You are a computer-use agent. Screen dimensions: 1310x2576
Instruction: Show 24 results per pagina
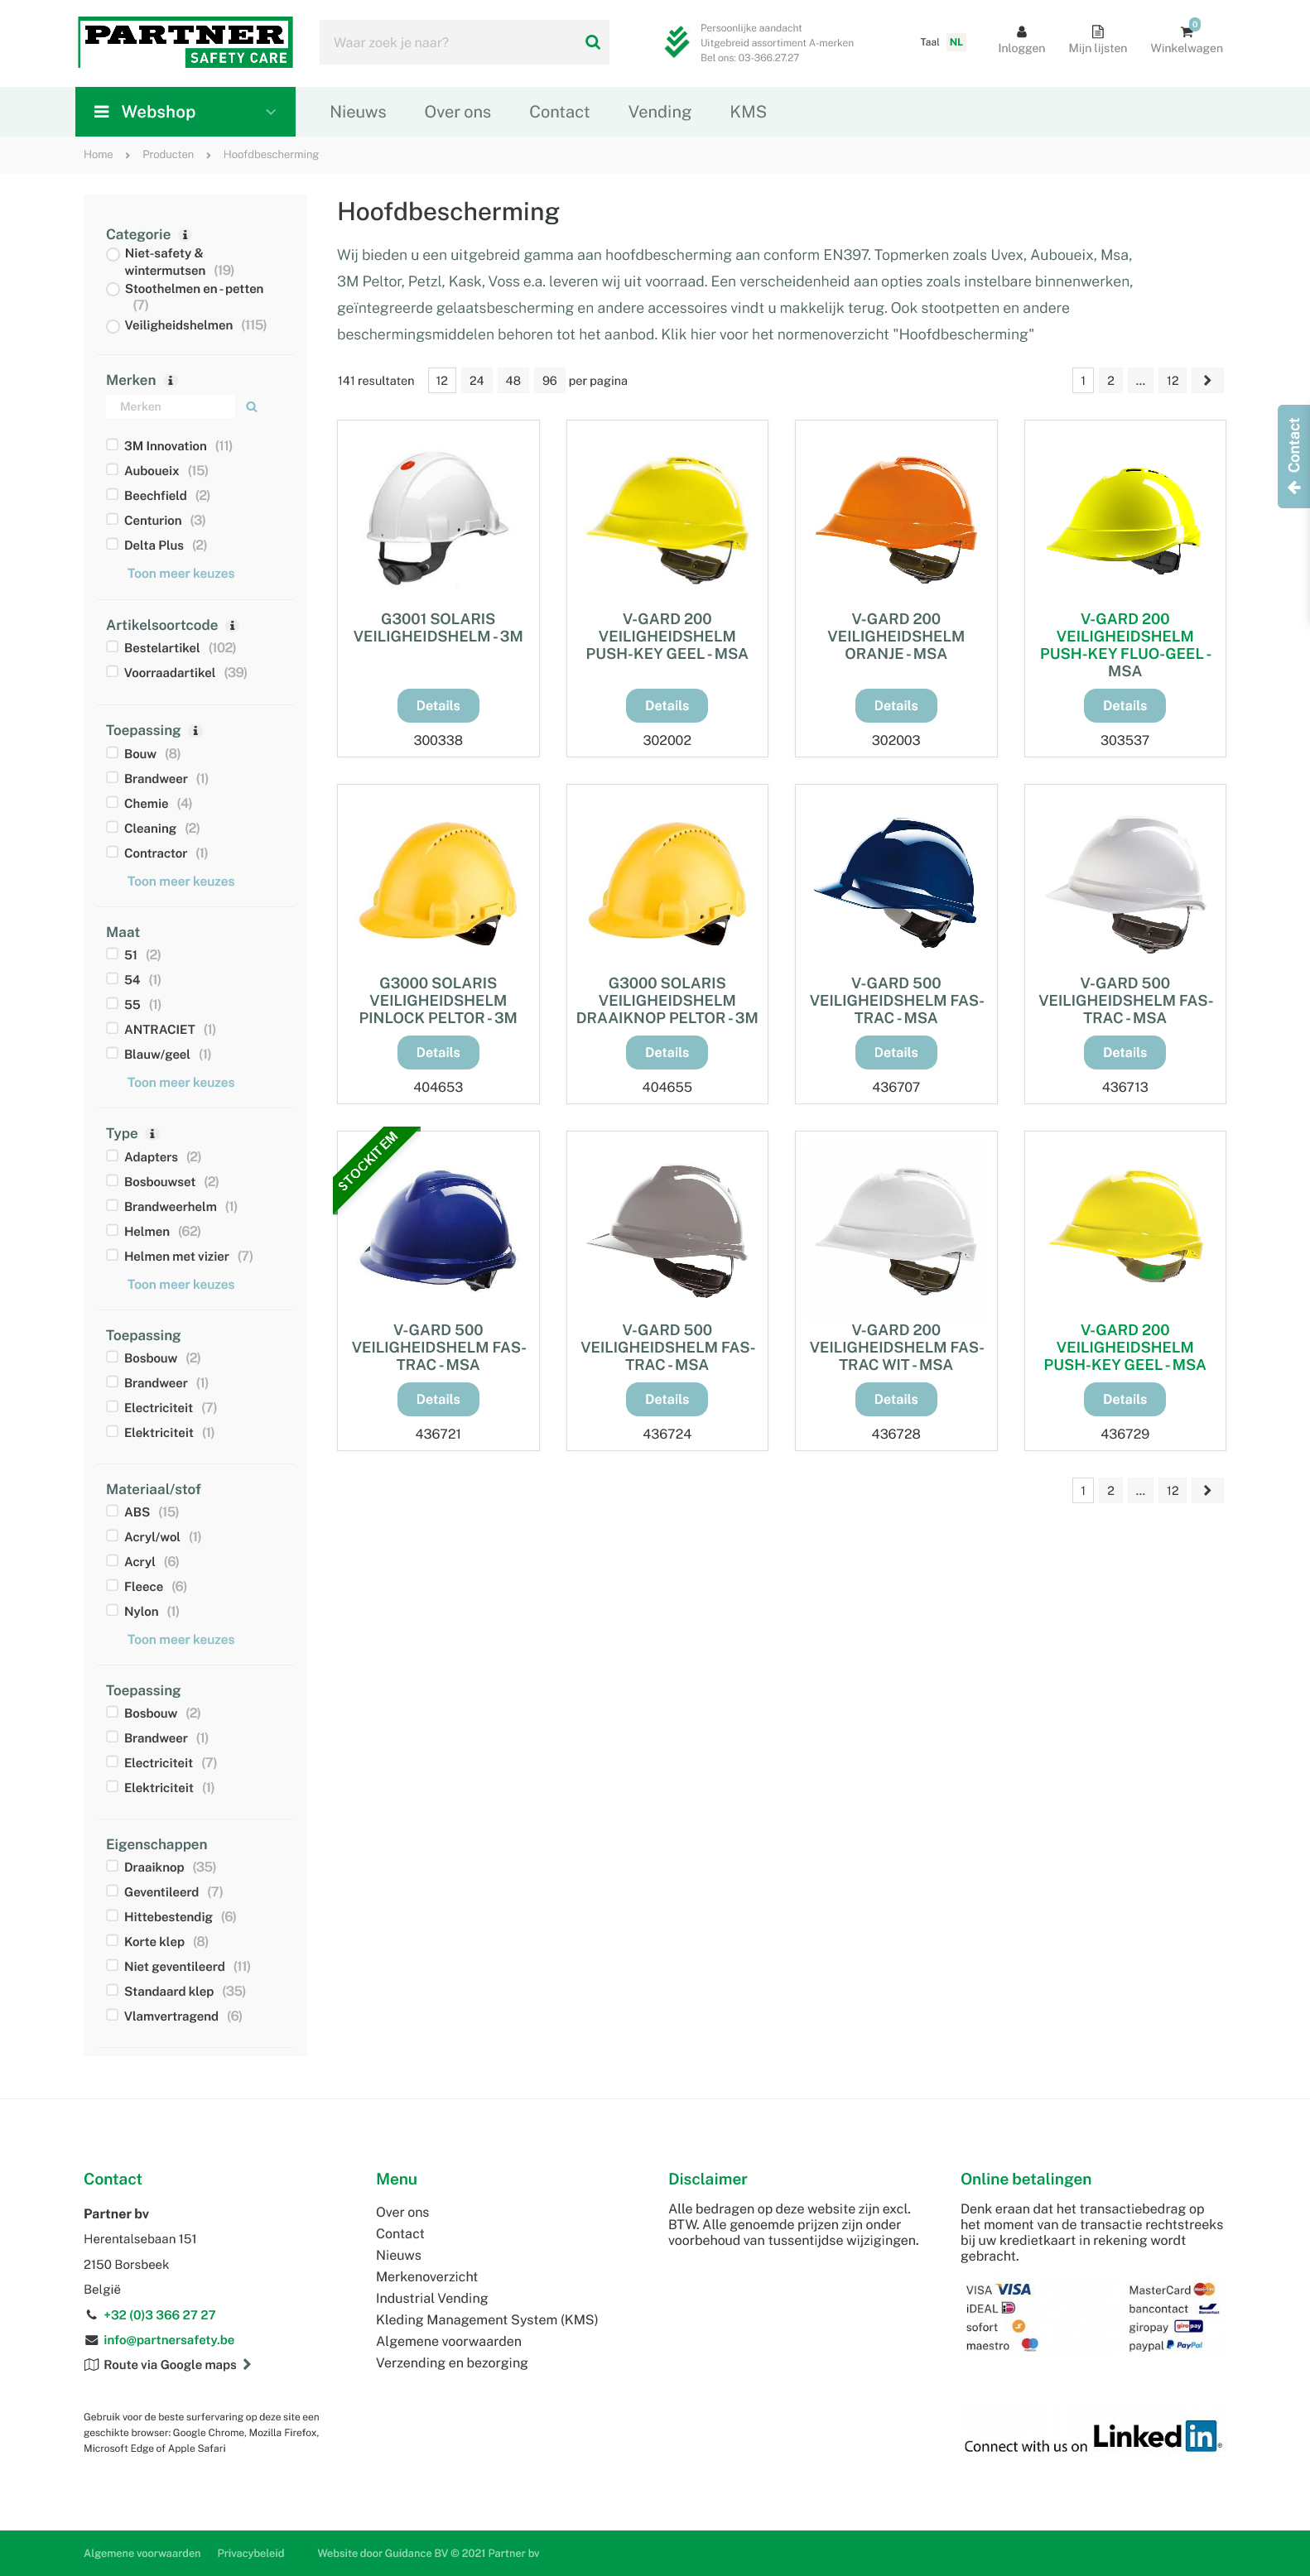[477, 381]
